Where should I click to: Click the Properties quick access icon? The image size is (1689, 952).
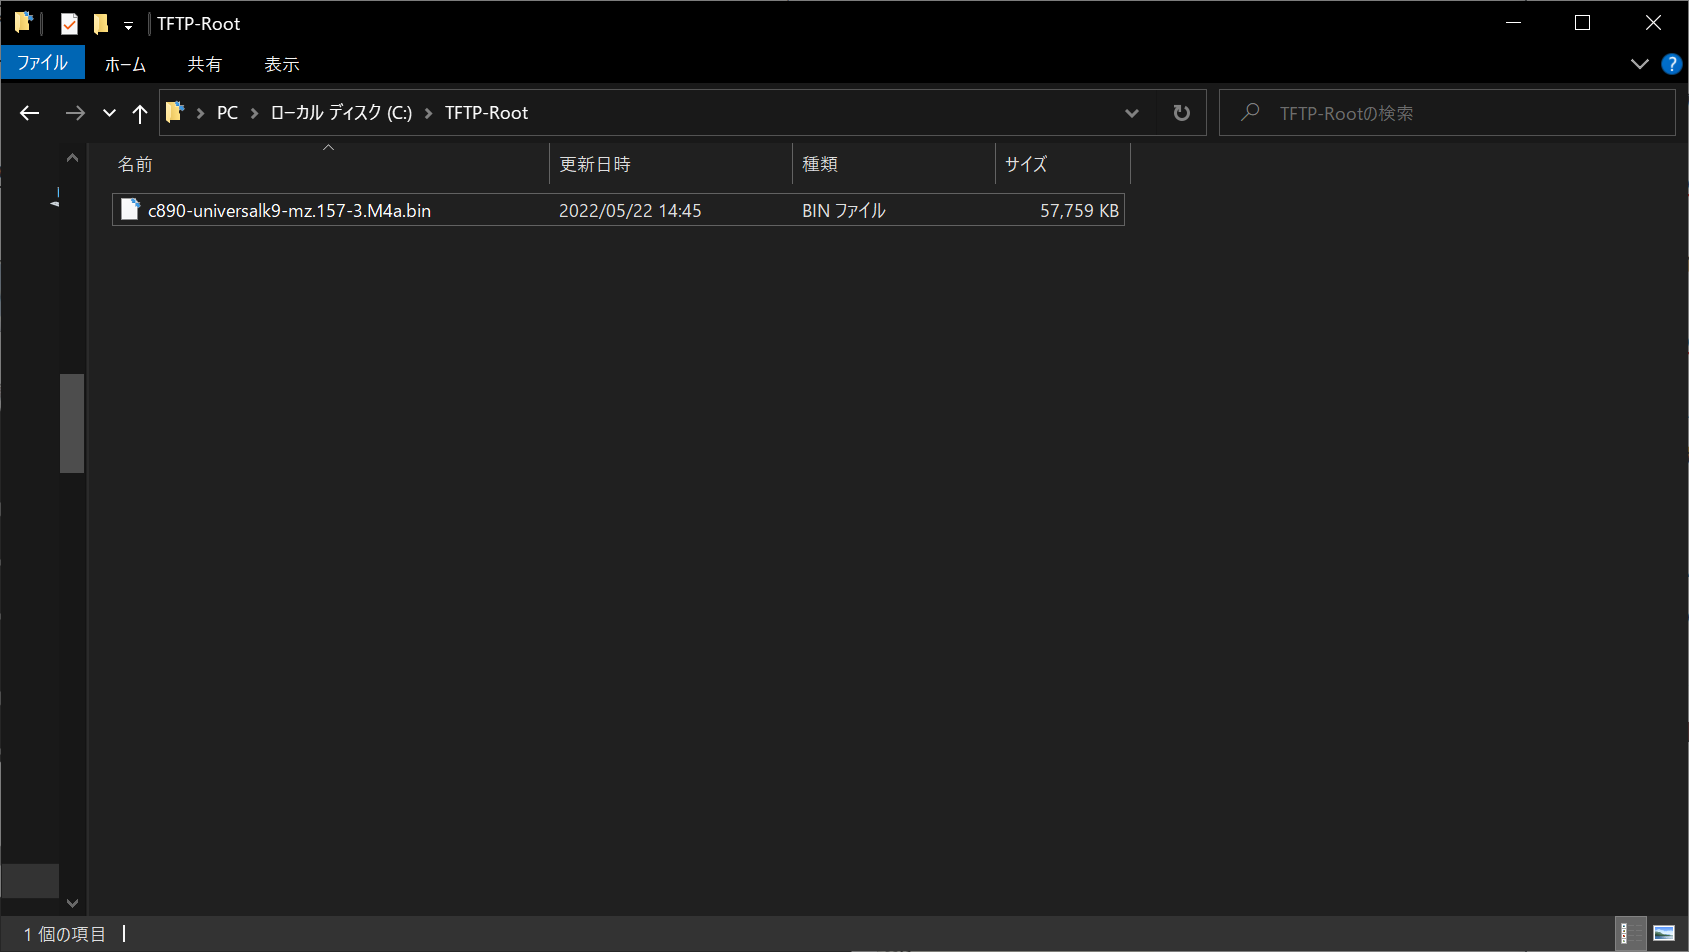click(69, 23)
